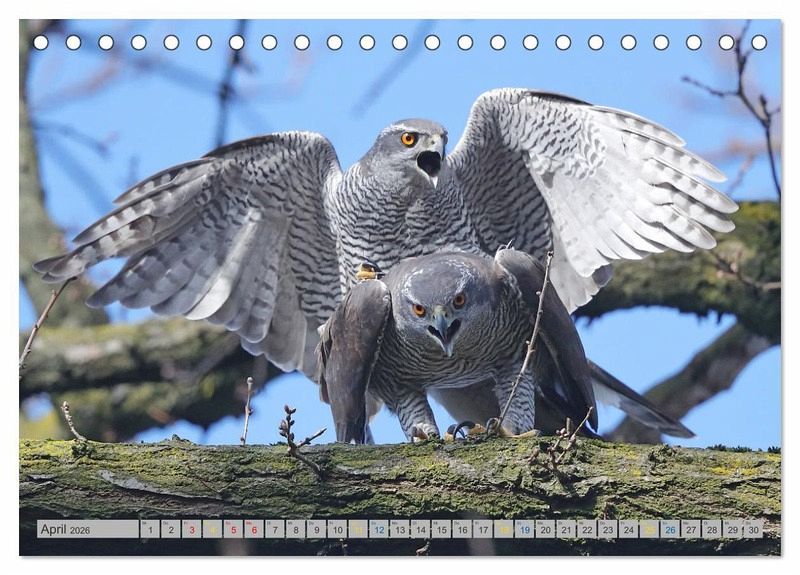
Task: Select day 10 in calendar strip
Action: coord(337,529)
